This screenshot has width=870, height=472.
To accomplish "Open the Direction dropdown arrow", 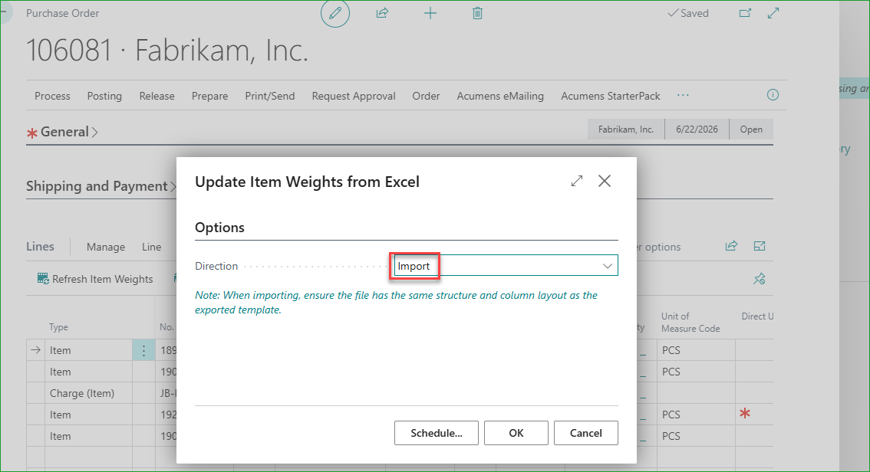I will [607, 266].
